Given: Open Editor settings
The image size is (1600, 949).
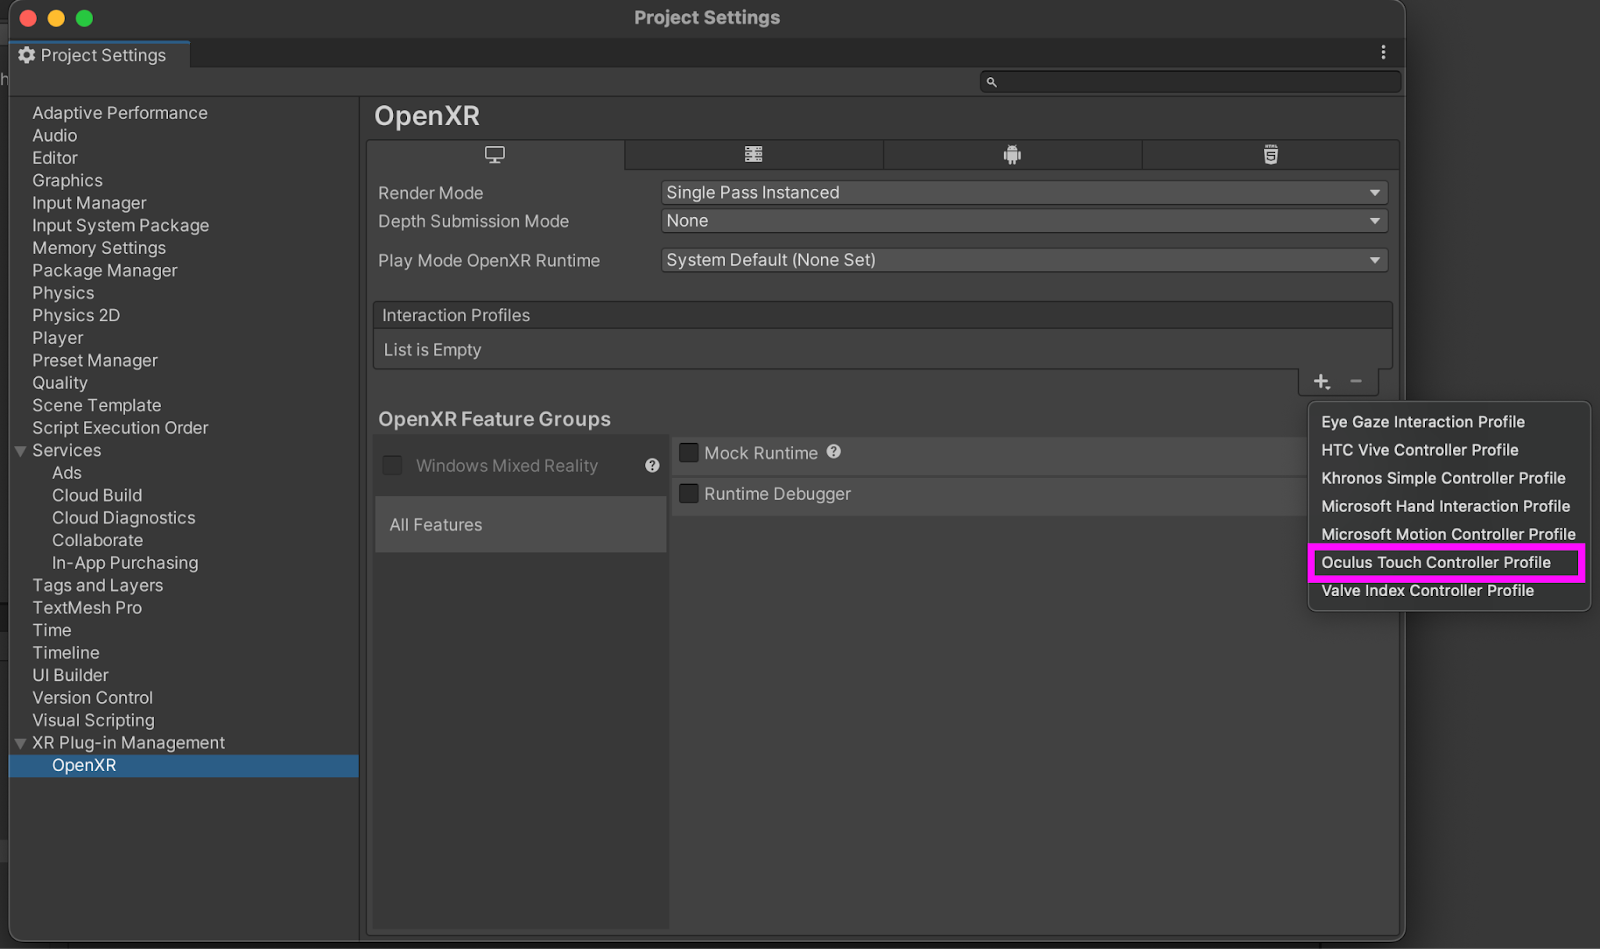Looking at the screenshot, I should pyautogui.click(x=55, y=158).
